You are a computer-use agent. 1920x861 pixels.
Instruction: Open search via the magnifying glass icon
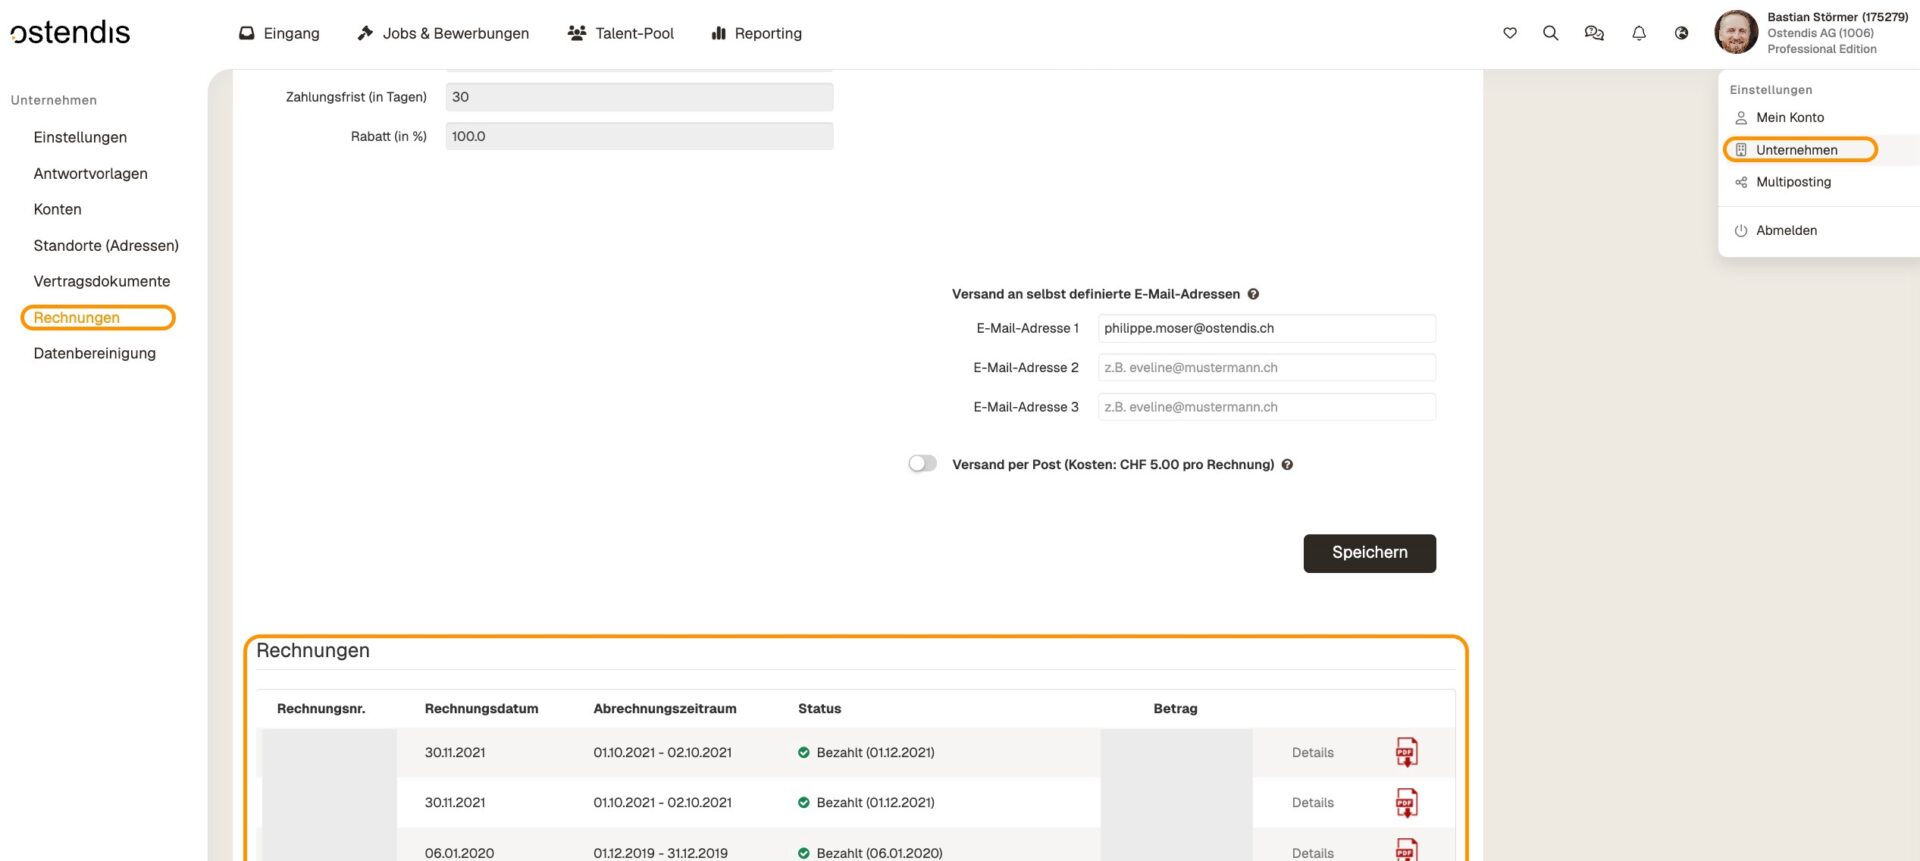pyautogui.click(x=1550, y=33)
